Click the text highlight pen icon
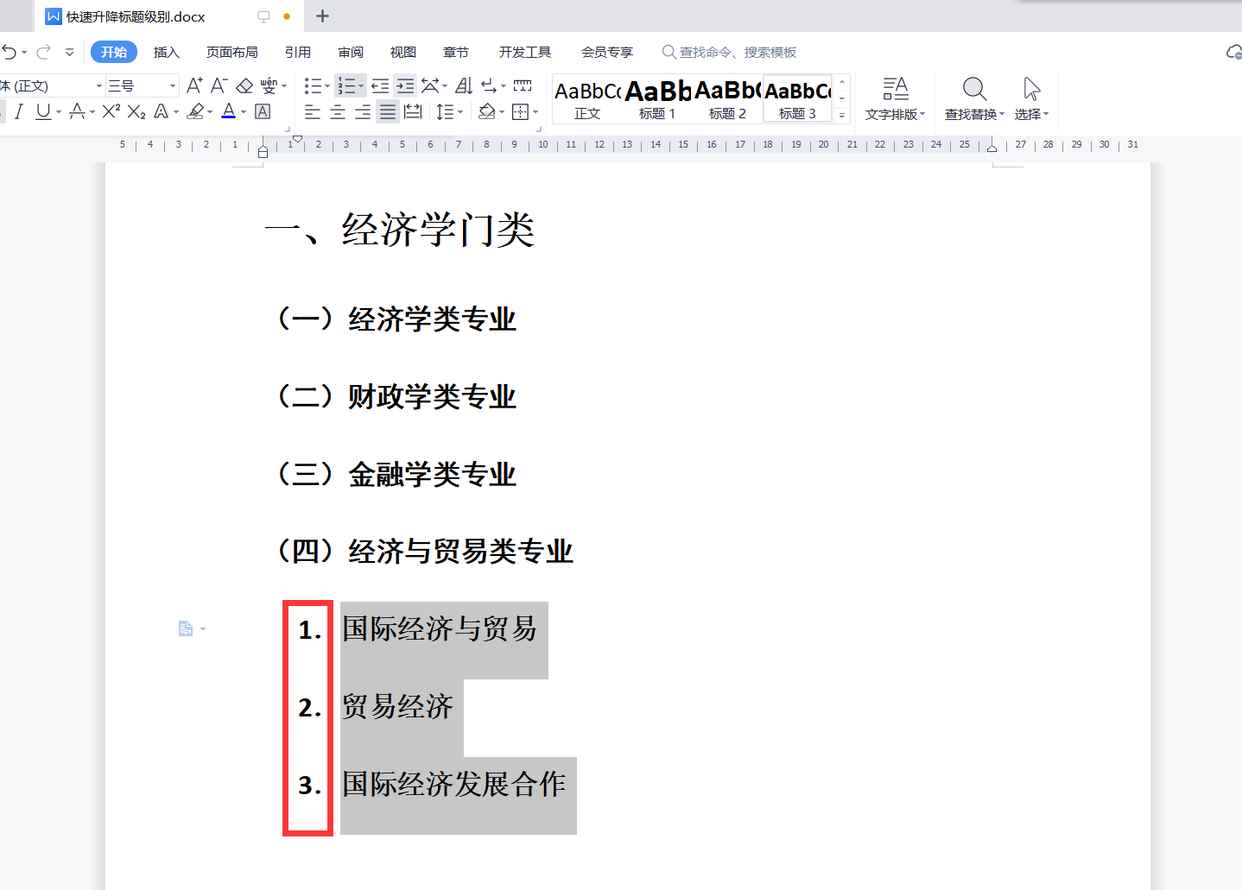Screen dimensions: 1242x890 [197, 112]
